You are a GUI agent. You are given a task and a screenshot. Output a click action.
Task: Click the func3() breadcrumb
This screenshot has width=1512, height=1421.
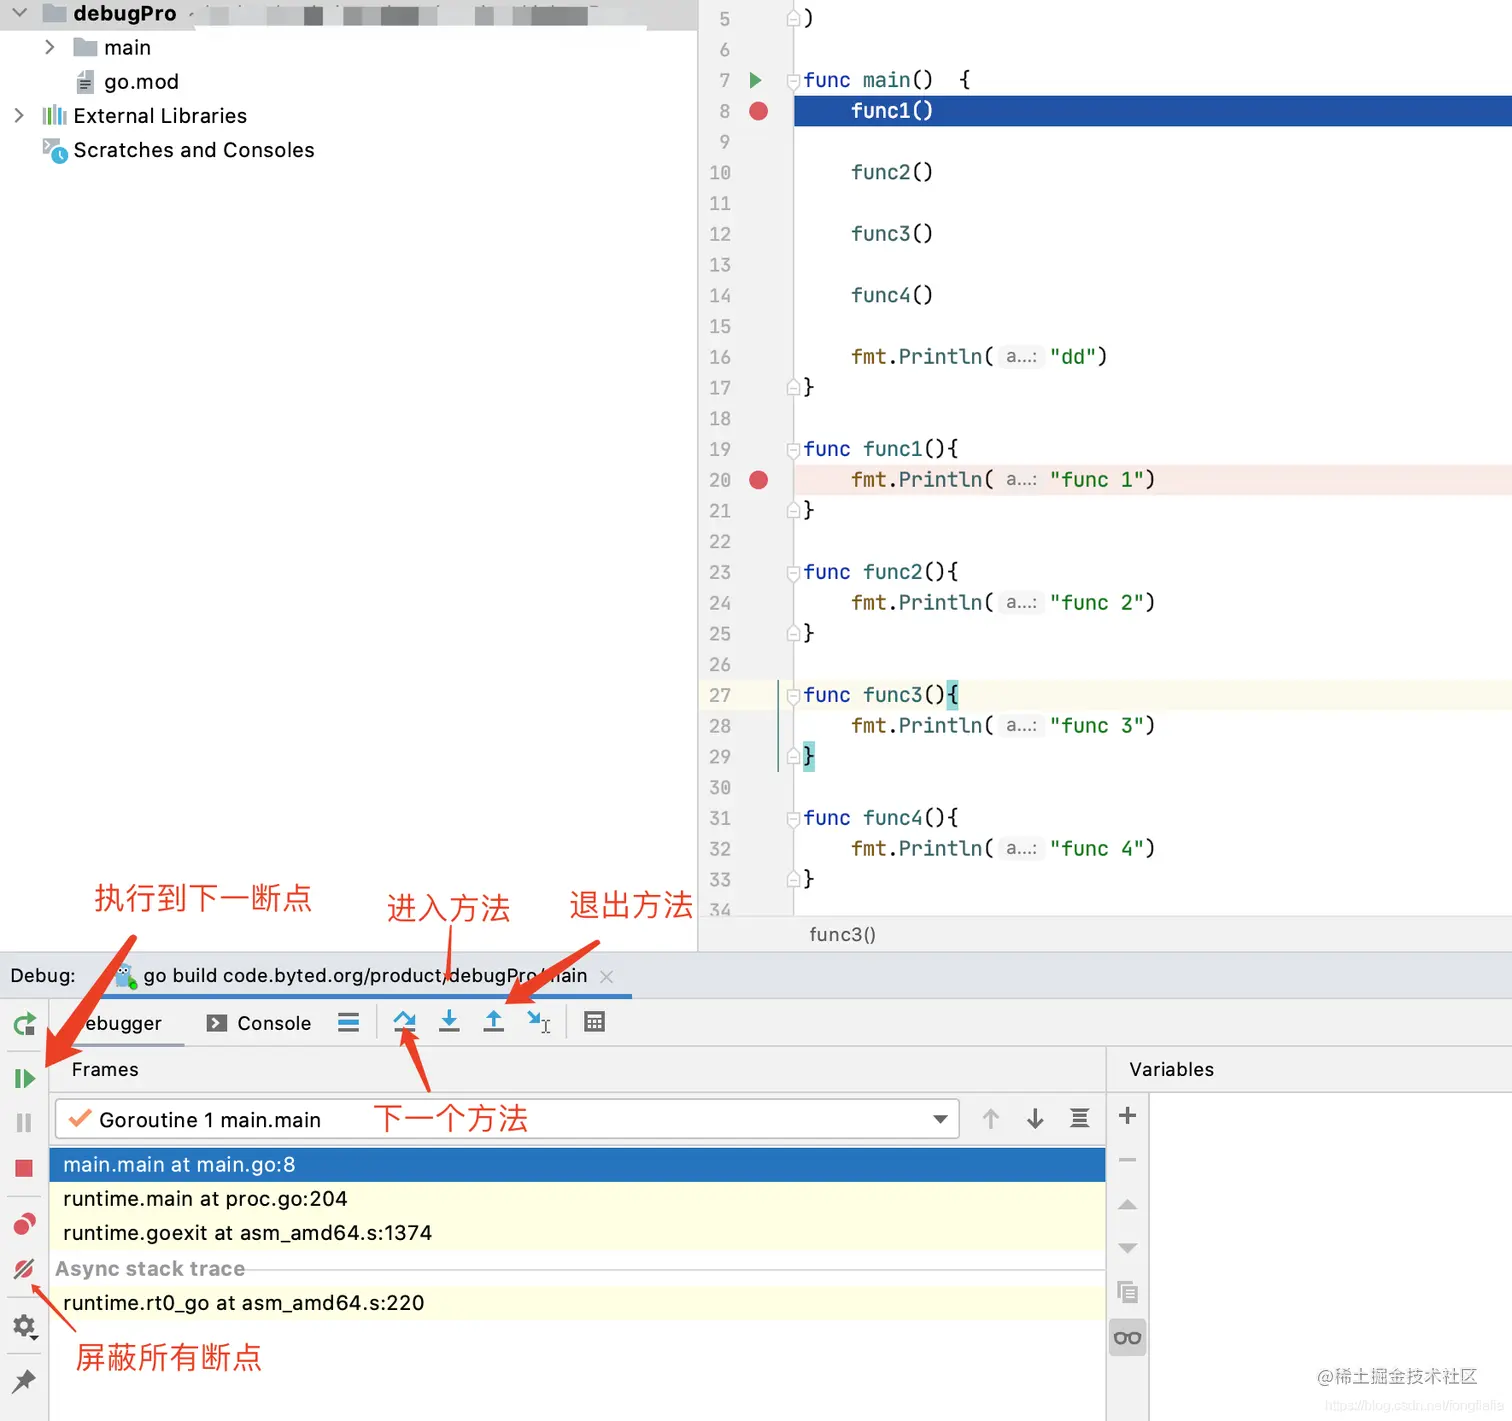pyautogui.click(x=842, y=935)
